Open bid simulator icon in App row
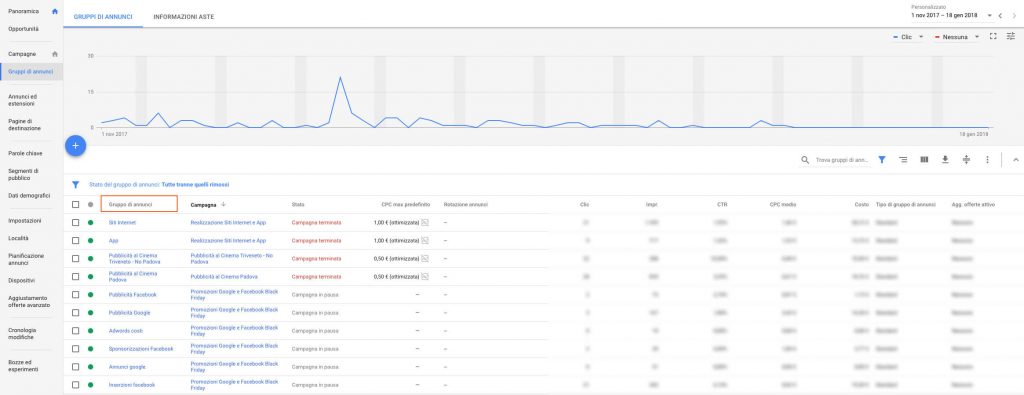Screen dimensions: 1024x395 [x=424, y=240]
